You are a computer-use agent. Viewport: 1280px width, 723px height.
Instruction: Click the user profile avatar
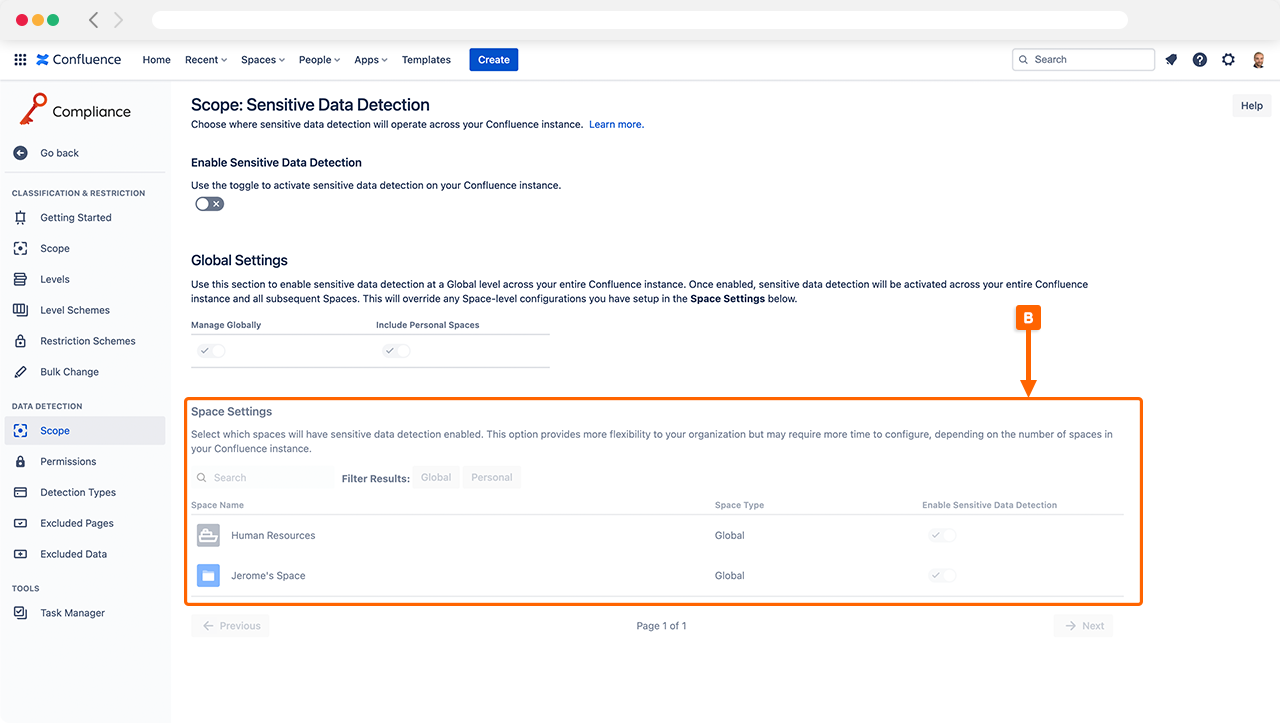tap(1258, 60)
